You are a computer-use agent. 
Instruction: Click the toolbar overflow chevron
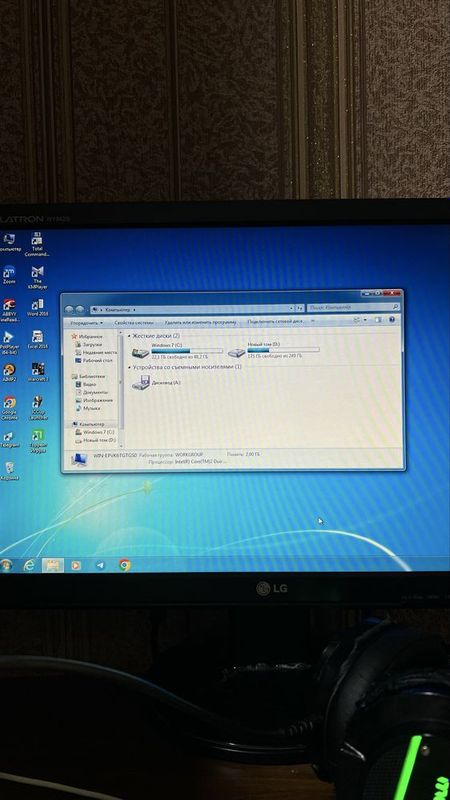coord(312,321)
